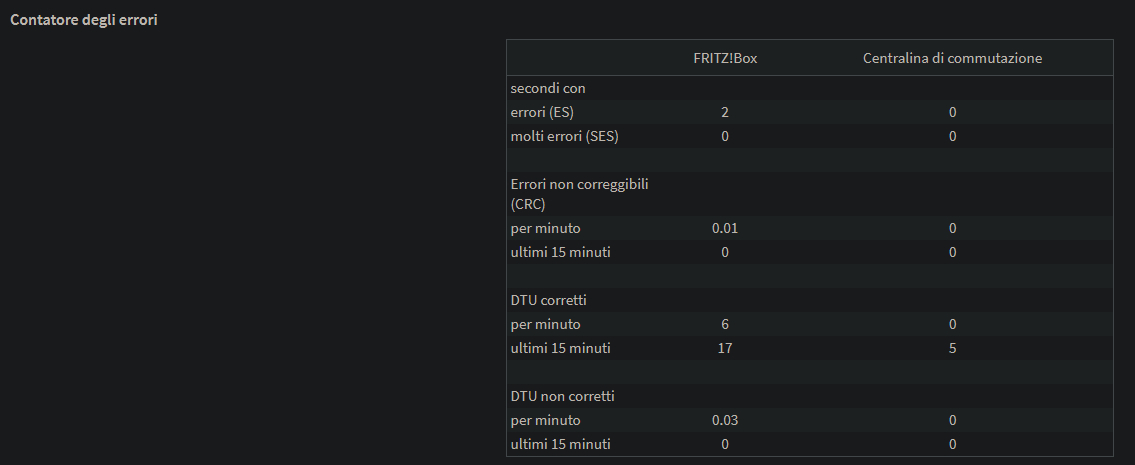This screenshot has width=1135, height=465.
Task: Click the "Contatore degli errori" heading
Action: tap(83, 21)
